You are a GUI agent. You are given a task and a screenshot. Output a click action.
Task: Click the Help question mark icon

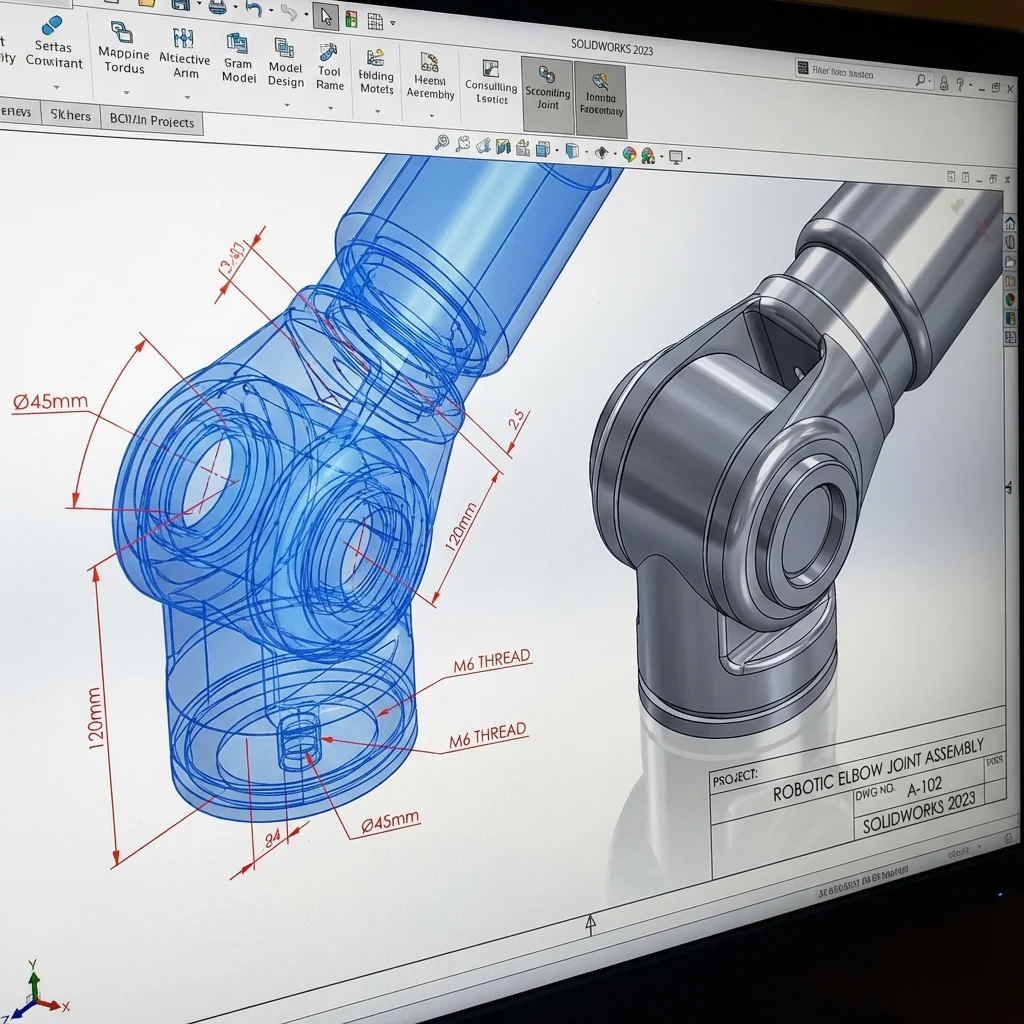click(959, 84)
